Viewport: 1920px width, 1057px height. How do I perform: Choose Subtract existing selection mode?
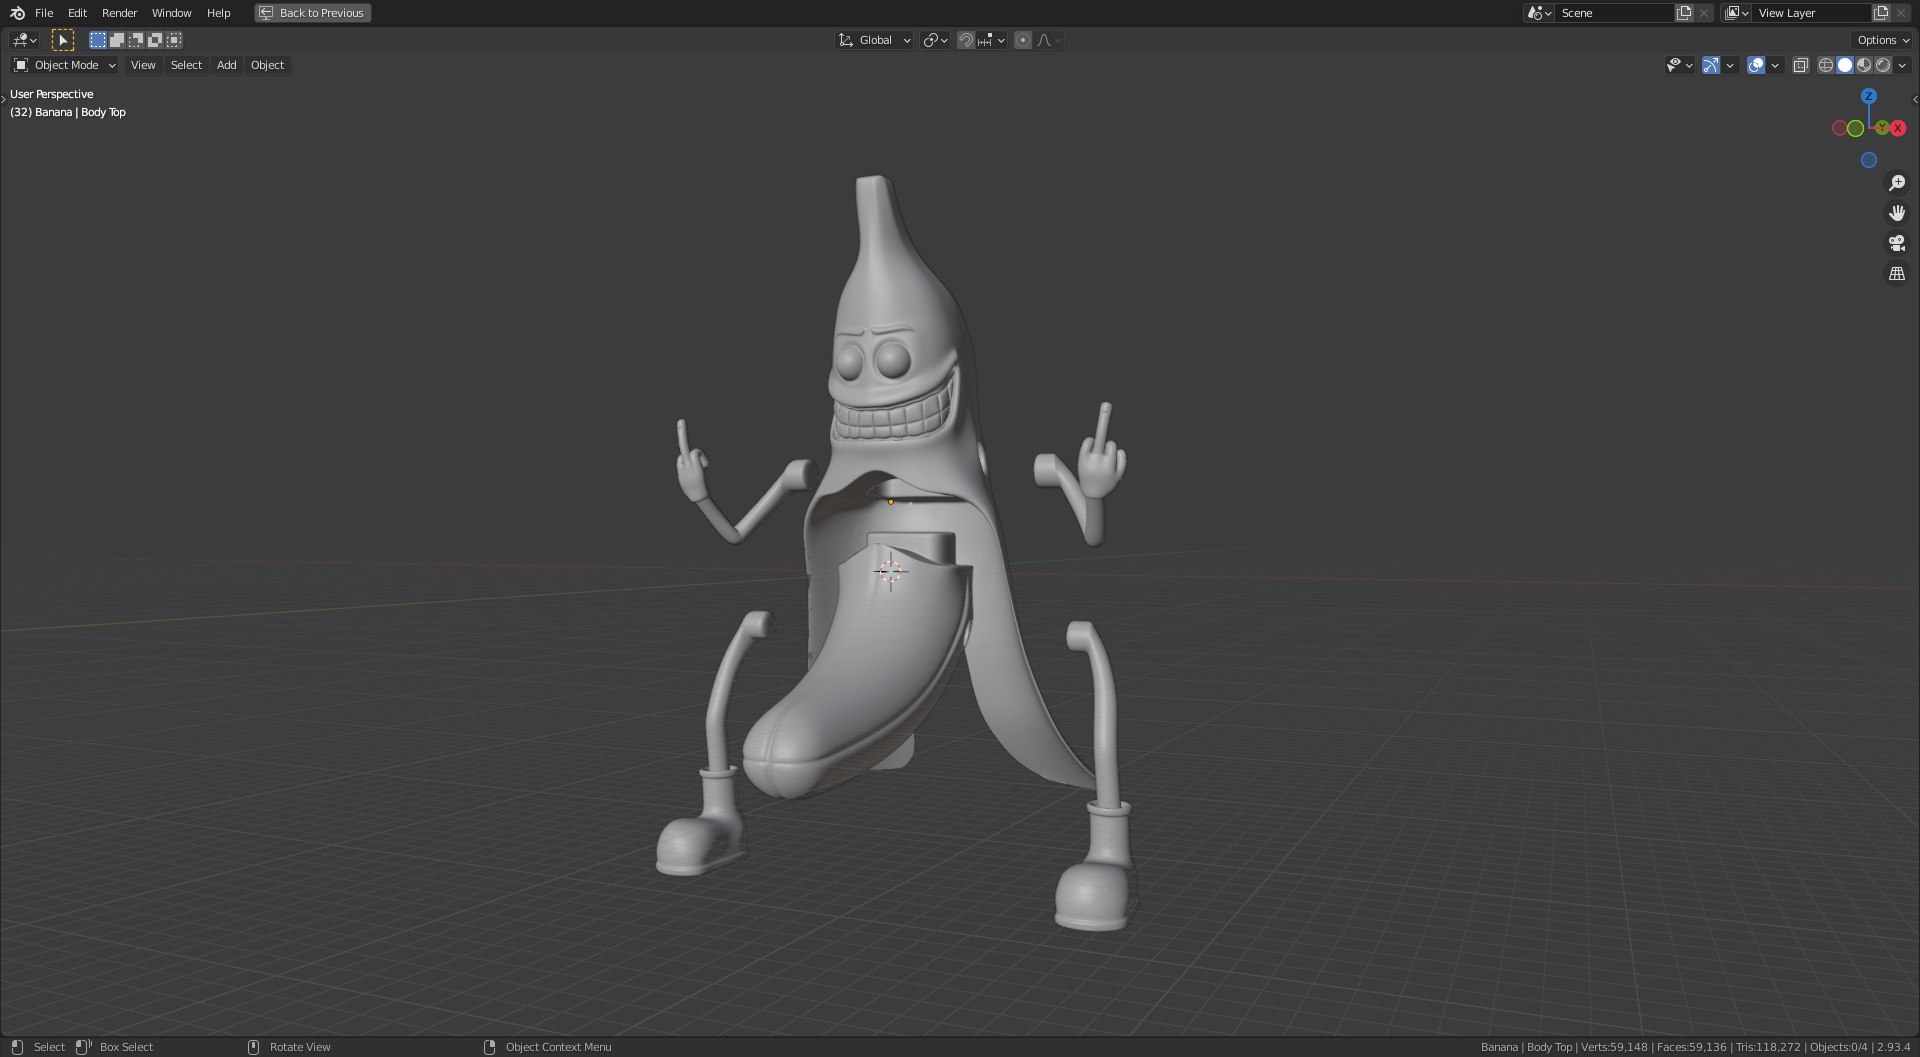click(x=136, y=40)
